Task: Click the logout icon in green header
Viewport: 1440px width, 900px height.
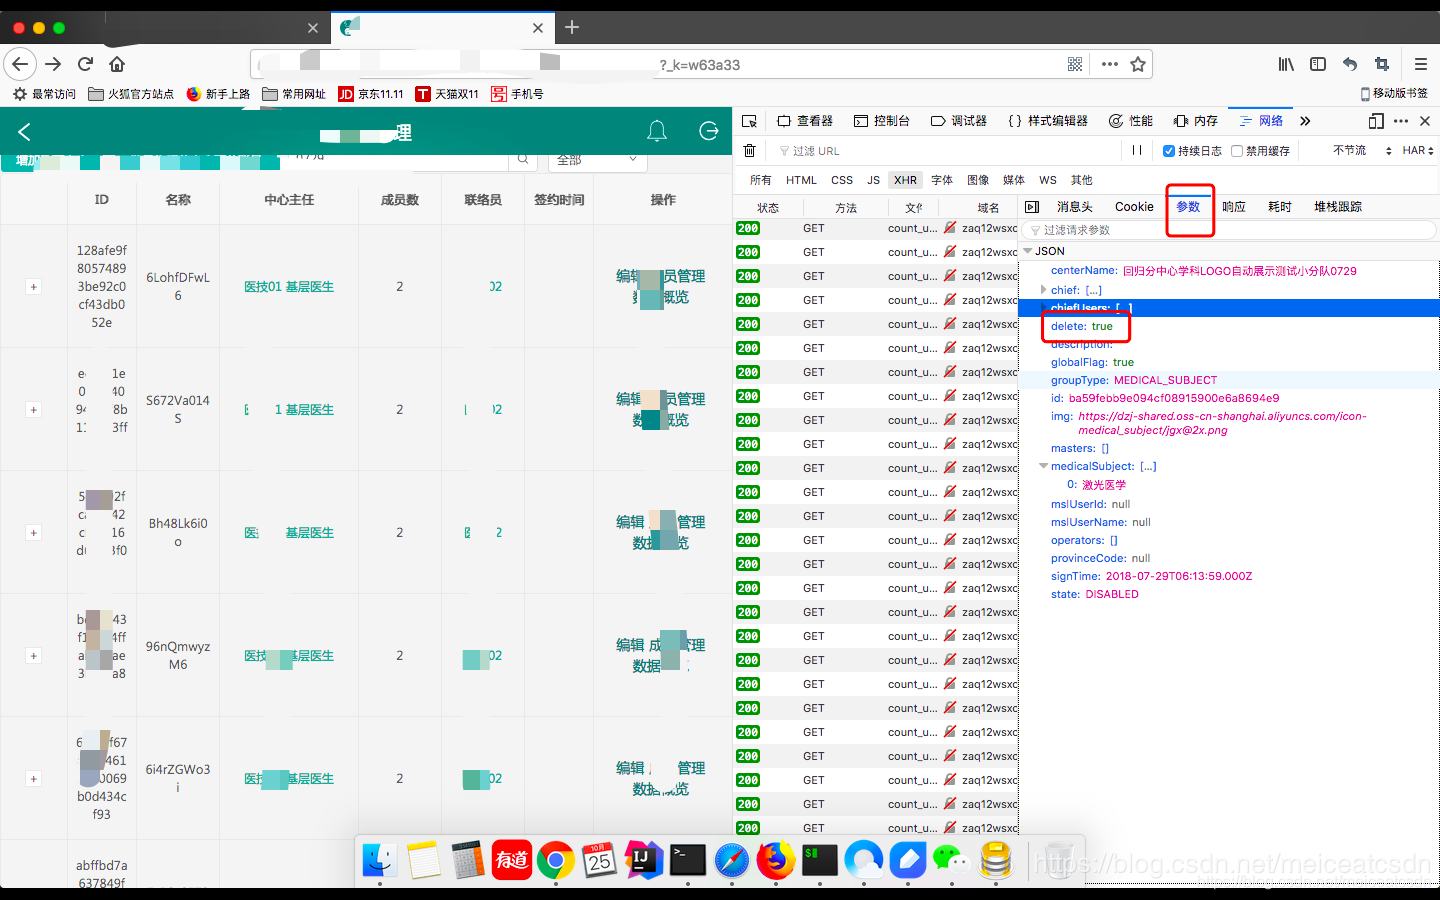Action: pos(709,131)
